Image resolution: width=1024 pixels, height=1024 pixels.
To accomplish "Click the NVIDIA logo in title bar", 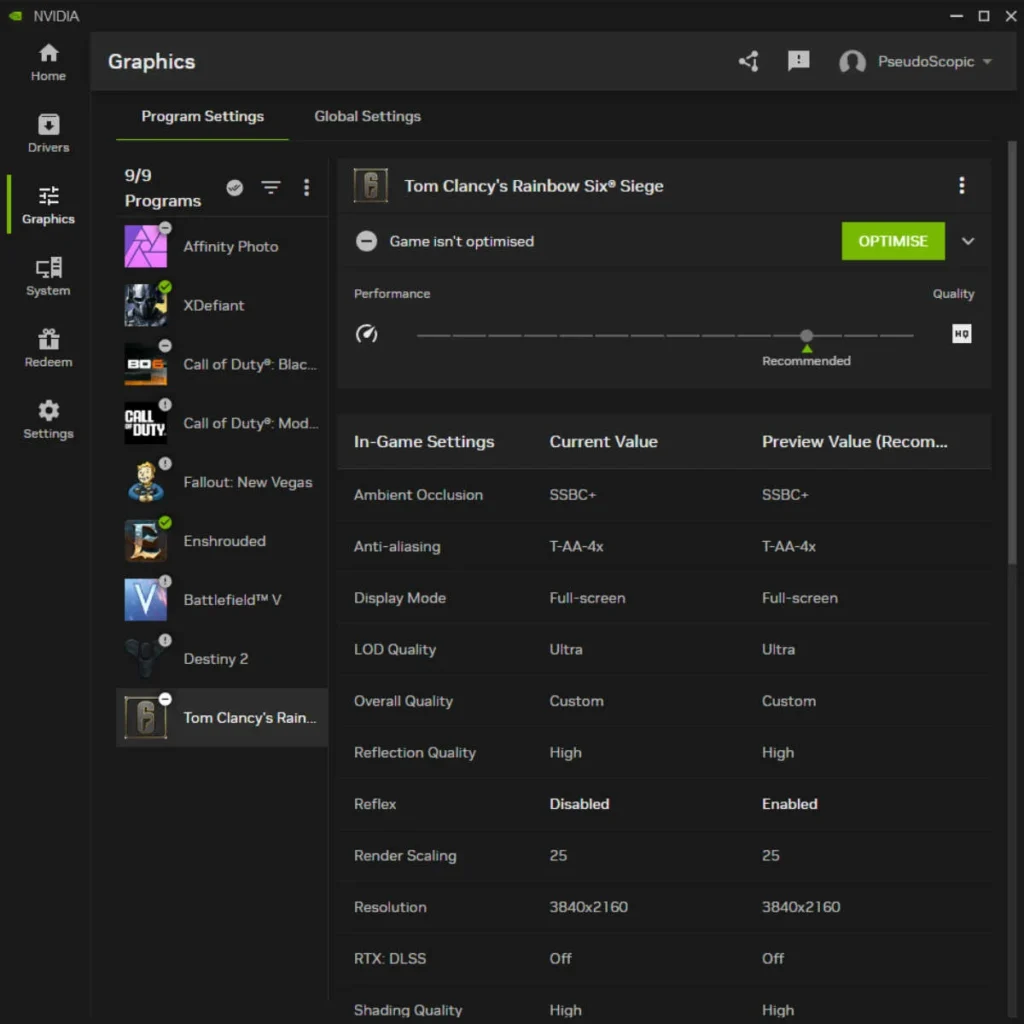I will pyautogui.click(x=16, y=16).
